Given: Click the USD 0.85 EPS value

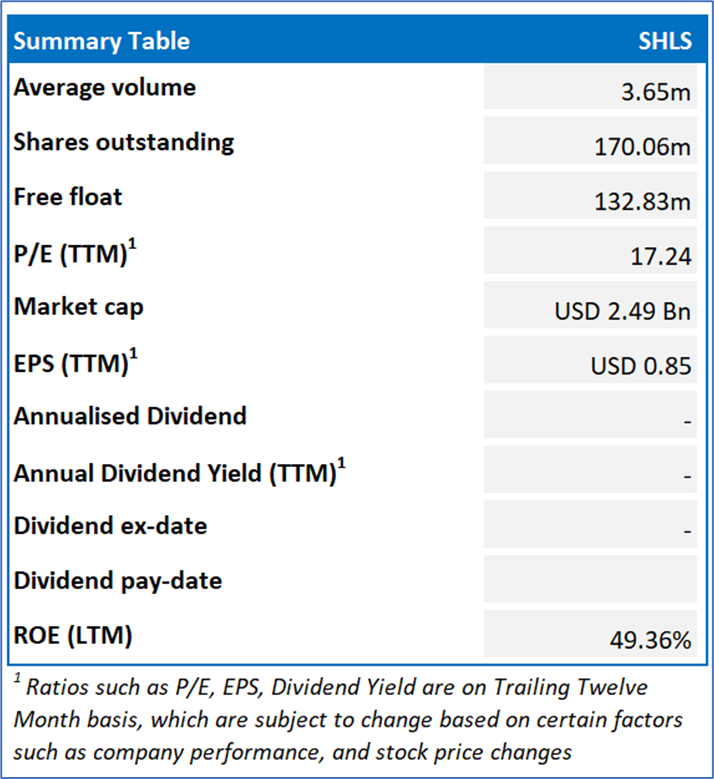Looking at the screenshot, I should pos(641,367).
